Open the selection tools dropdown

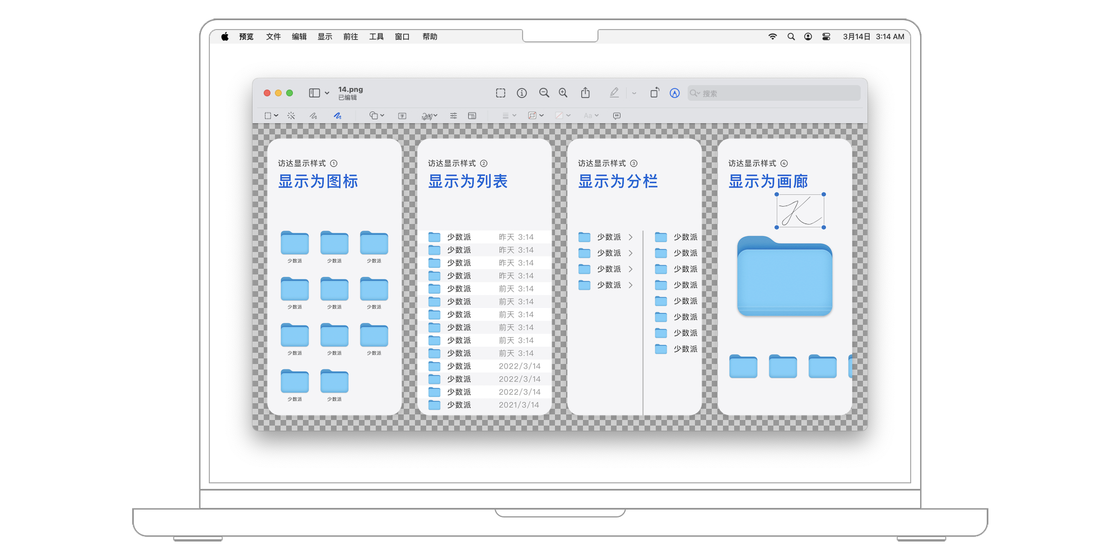point(271,115)
